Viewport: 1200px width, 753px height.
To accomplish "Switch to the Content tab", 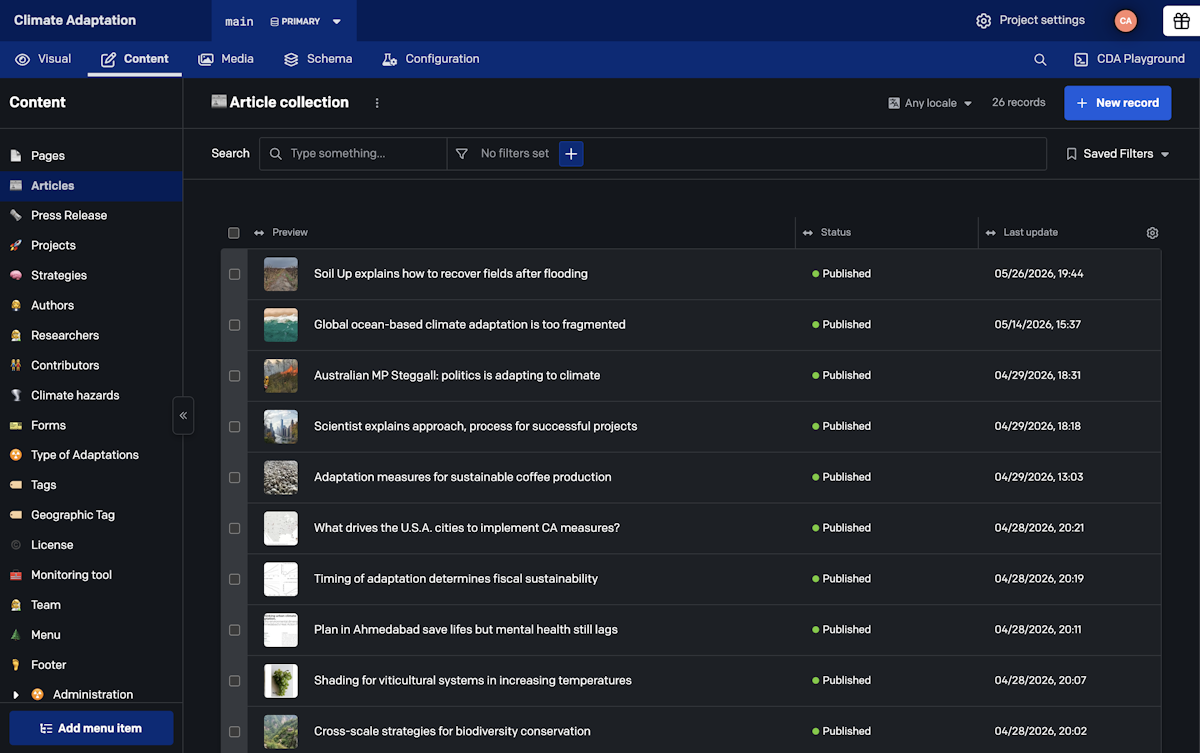I will coord(135,59).
